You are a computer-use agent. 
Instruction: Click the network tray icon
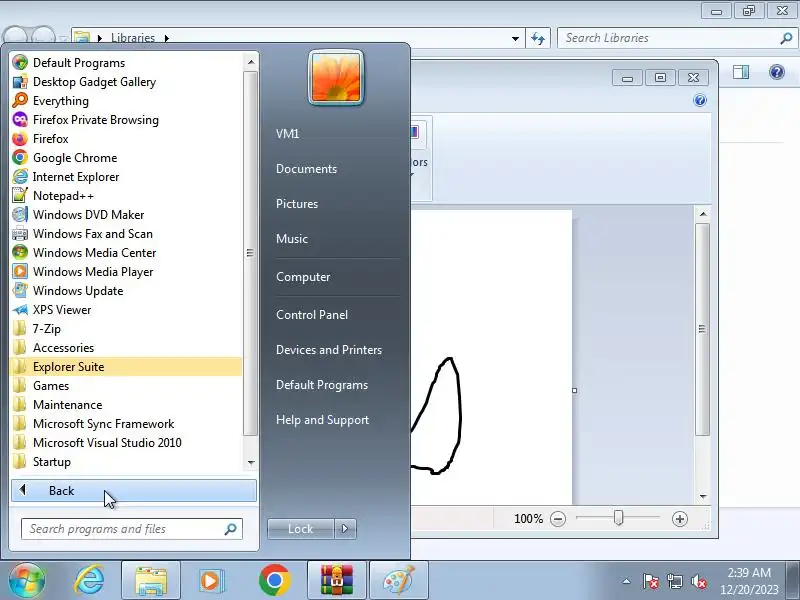point(675,581)
